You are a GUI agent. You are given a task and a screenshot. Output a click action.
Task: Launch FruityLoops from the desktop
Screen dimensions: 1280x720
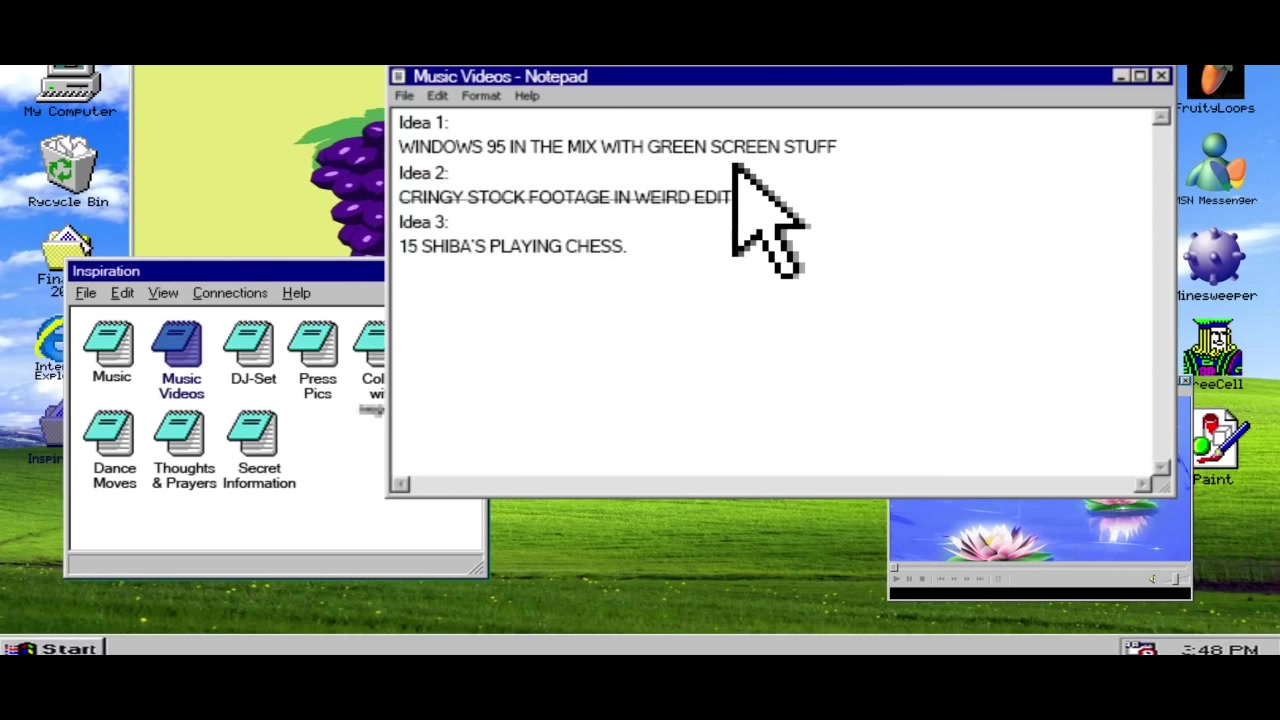(1215, 90)
